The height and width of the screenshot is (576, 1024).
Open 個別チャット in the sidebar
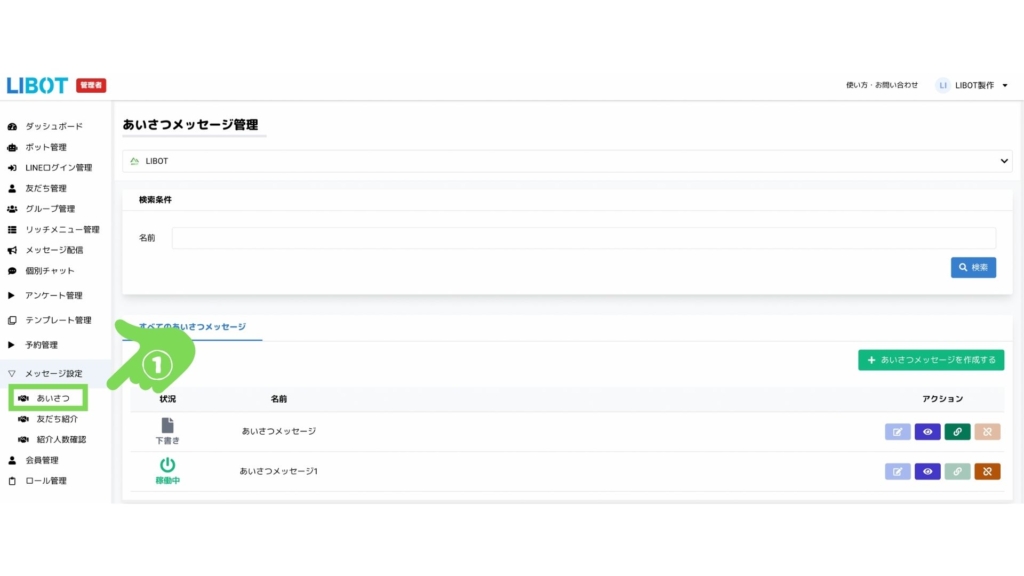click(49, 271)
